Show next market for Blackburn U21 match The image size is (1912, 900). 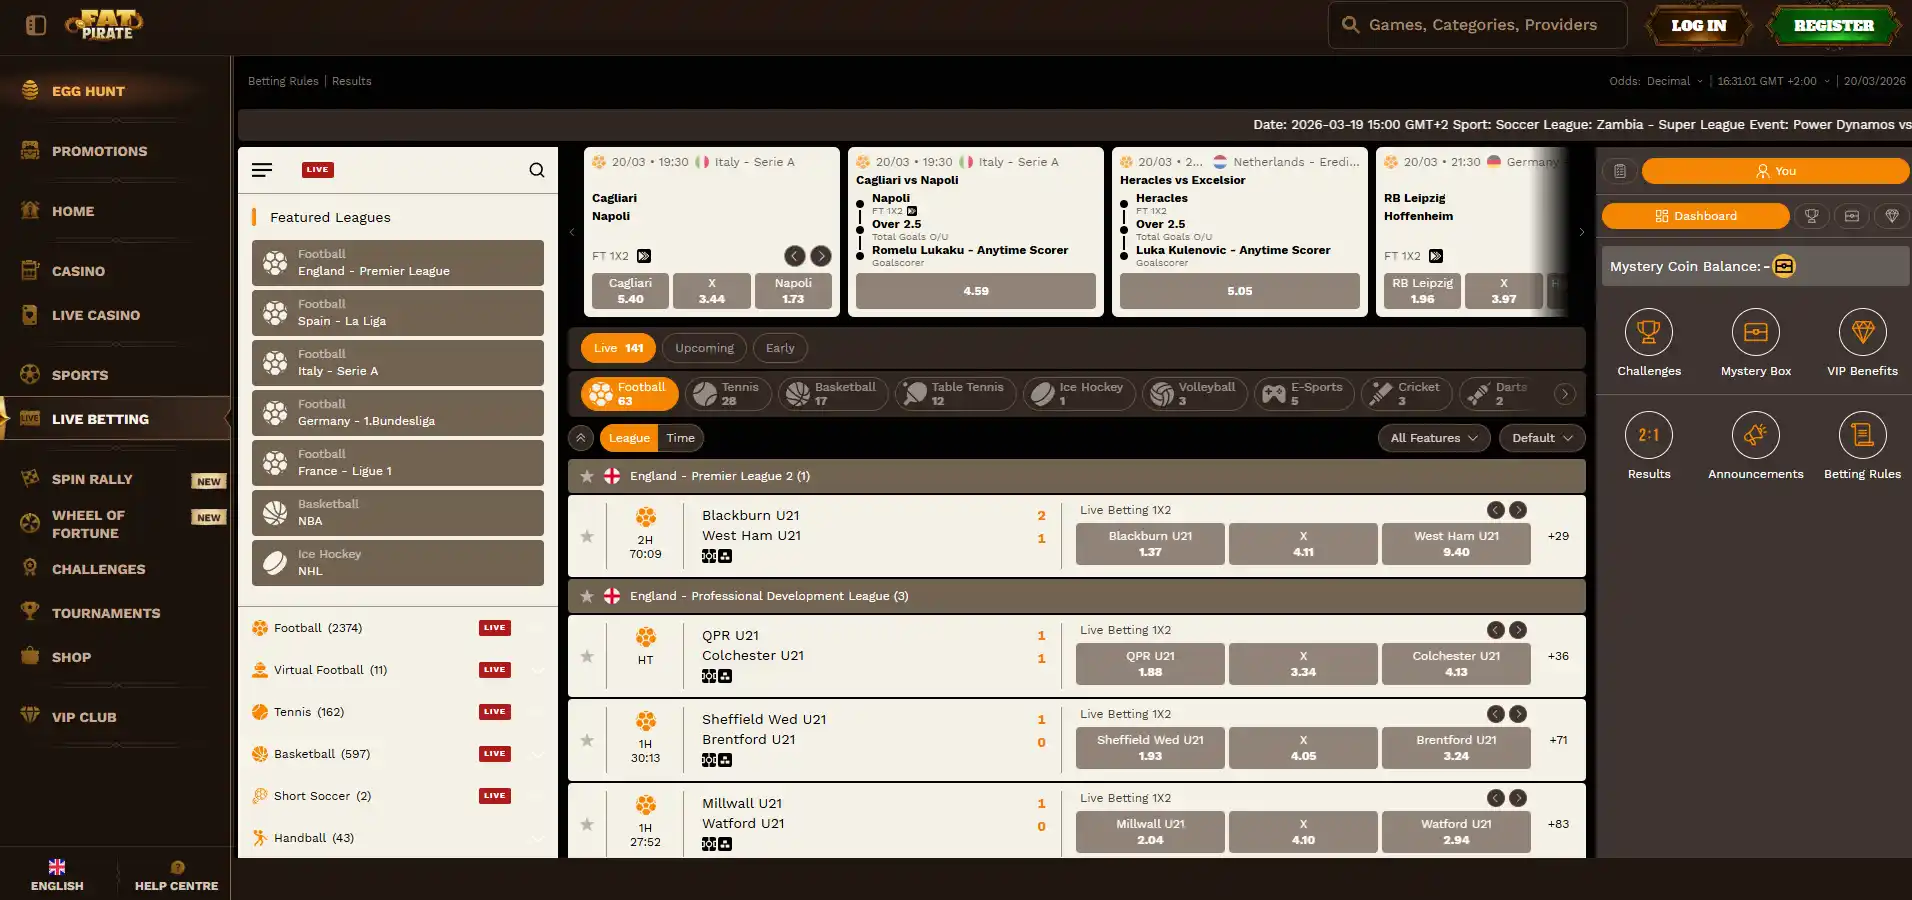[x=1518, y=510]
